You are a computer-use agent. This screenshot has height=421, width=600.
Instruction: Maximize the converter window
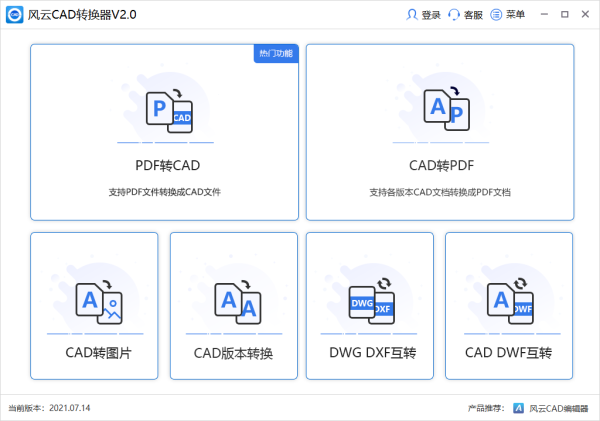point(565,15)
